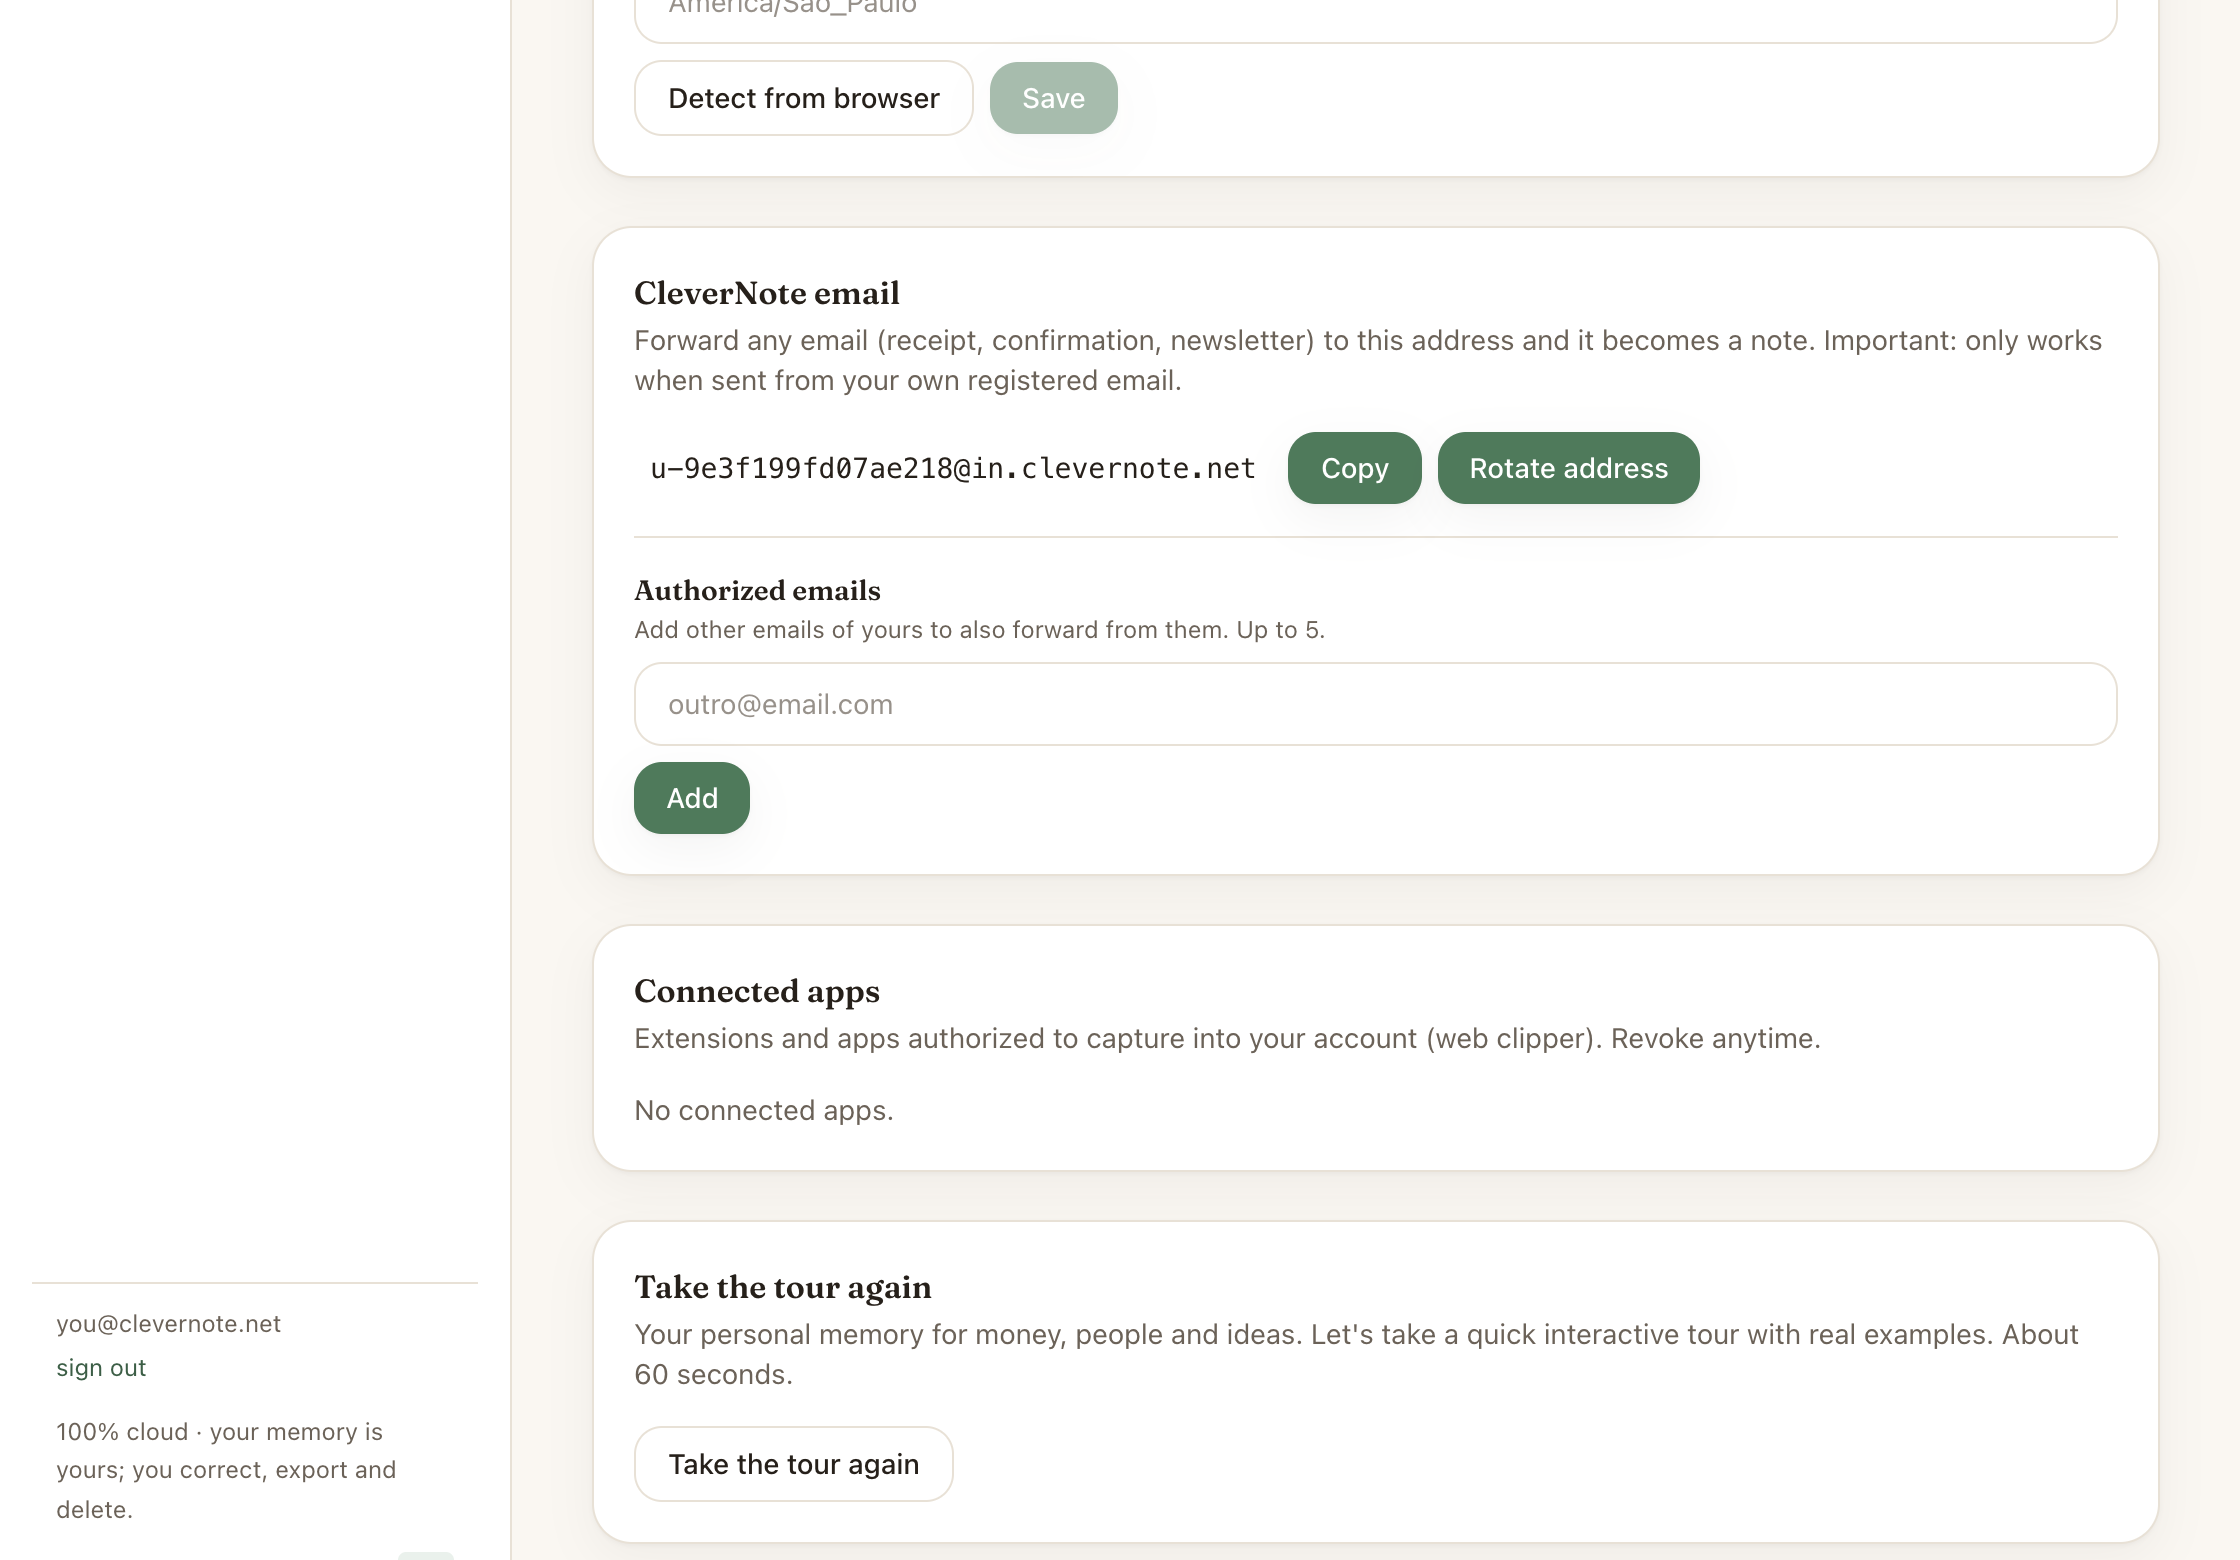Click the Connected apps heading
Viewport: 2240px width, 1560px height.
pos(757,991)
